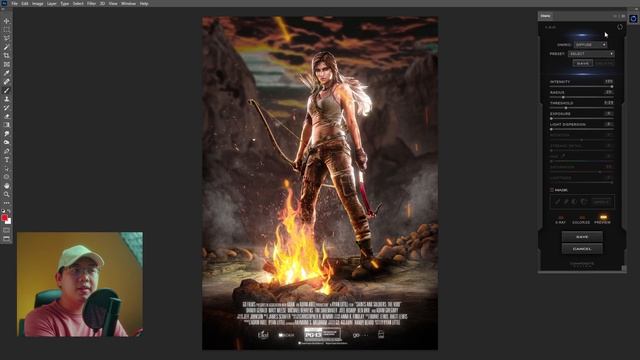The image size is (640, 360).
Task: Open the Layer menu
Action: tap(52, 4)
